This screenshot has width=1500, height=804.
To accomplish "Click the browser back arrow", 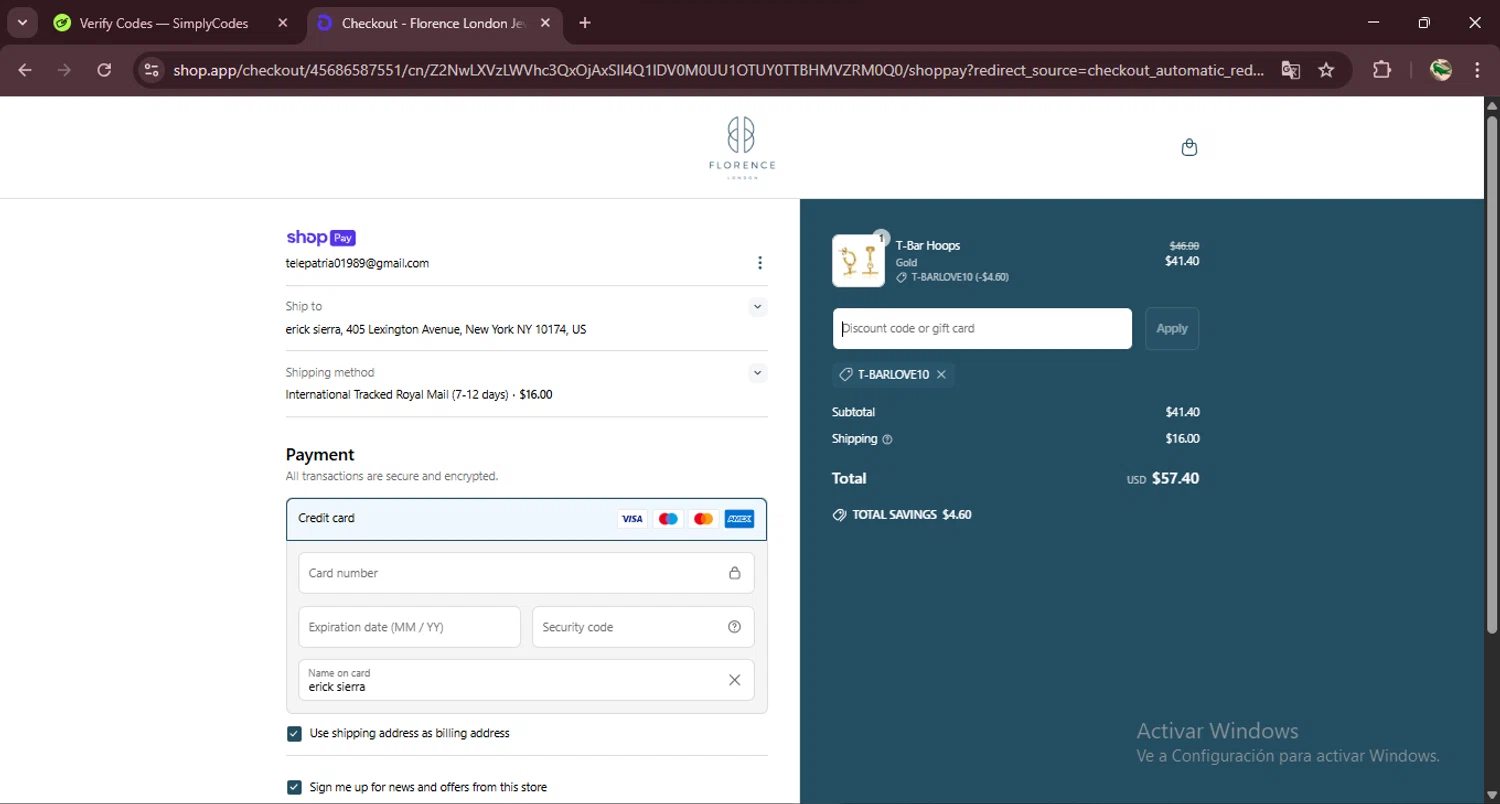I will tap(25, 70).
